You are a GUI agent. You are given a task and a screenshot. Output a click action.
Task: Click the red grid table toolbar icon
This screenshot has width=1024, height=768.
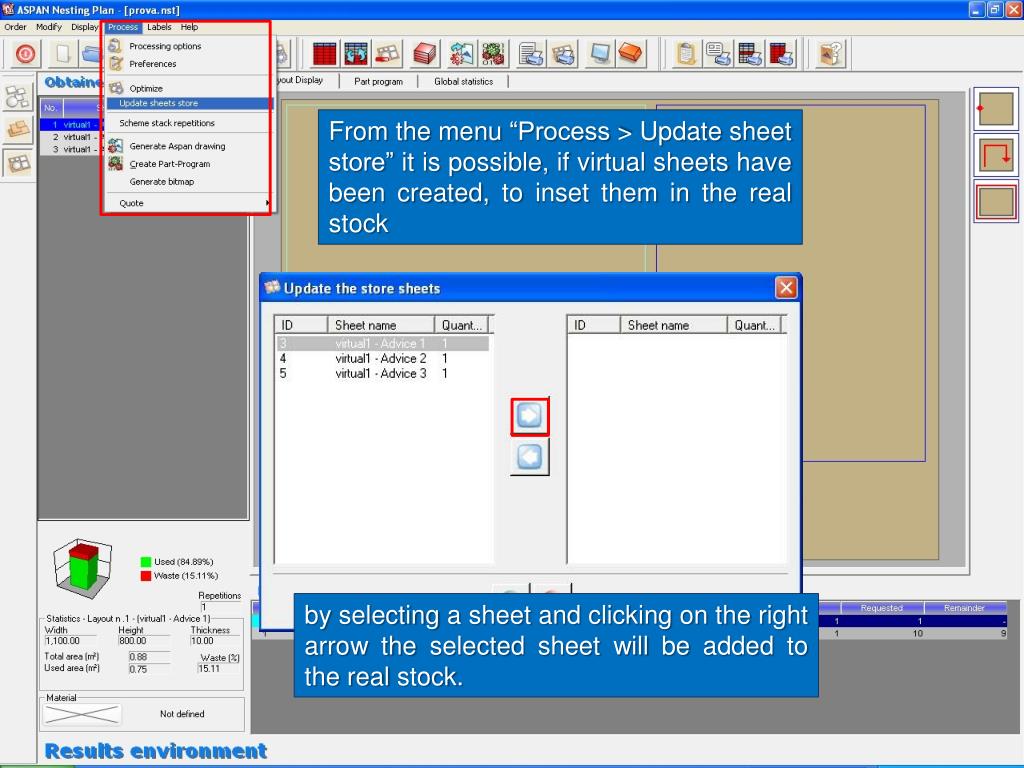click(324, 54)
